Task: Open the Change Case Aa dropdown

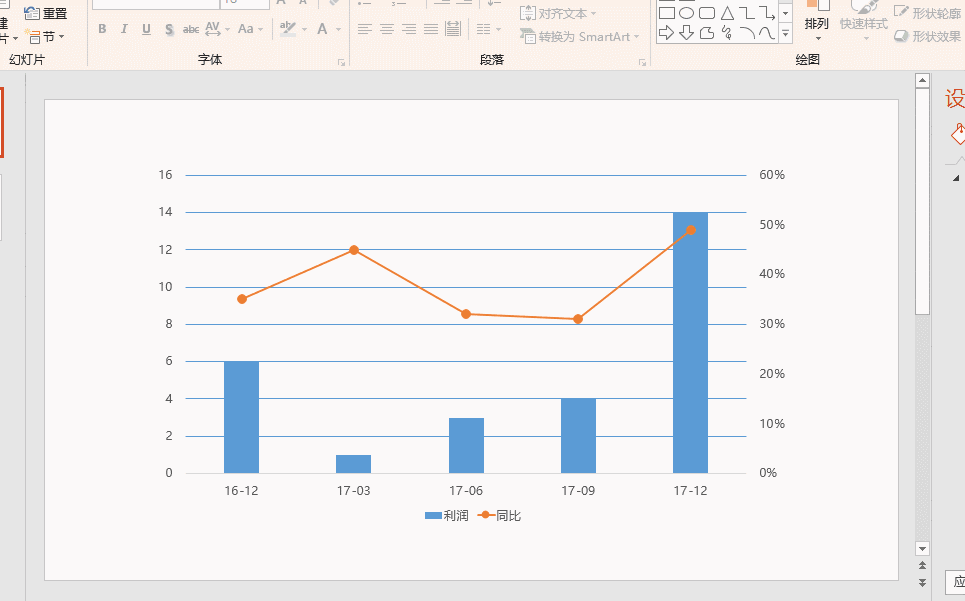Action: [x=250, y=29]
